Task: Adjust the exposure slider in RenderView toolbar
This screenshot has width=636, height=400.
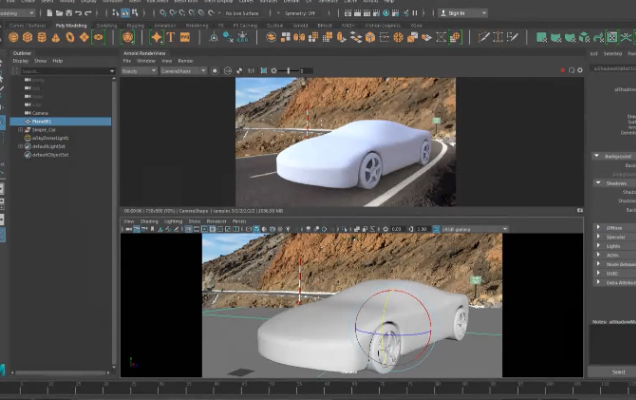Action: point(290,71)
